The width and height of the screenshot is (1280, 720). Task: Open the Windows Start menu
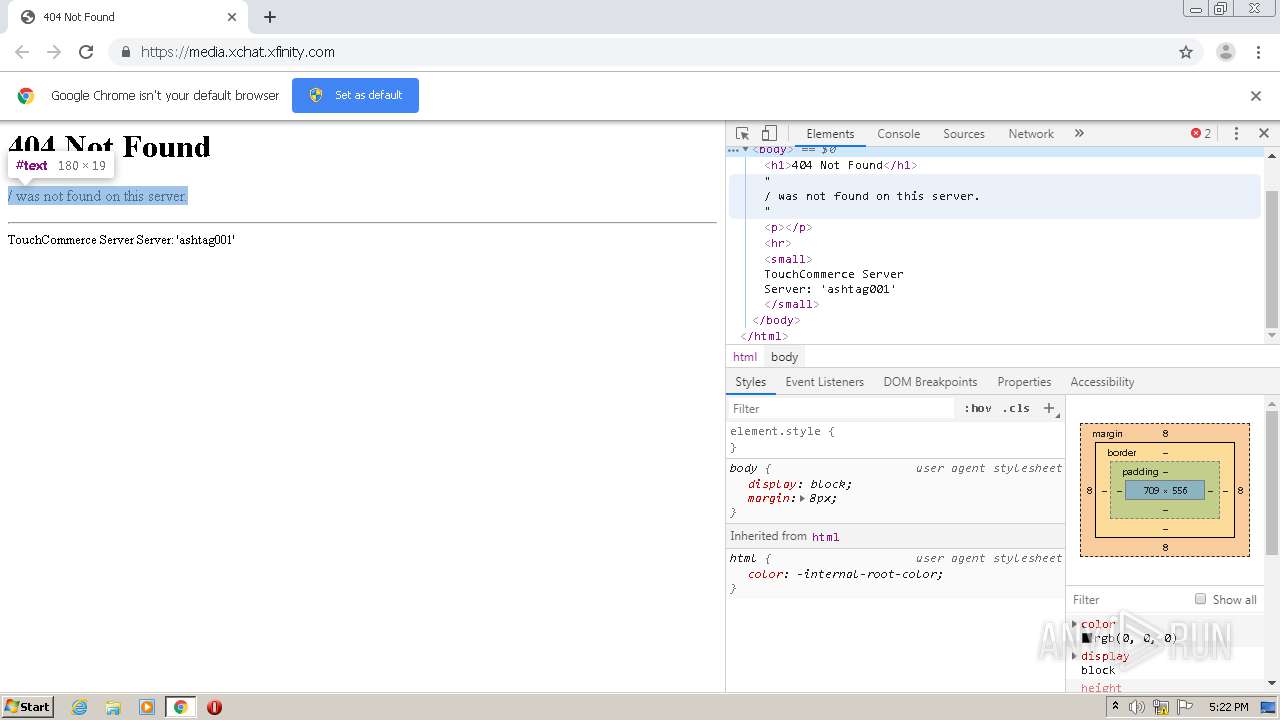point(28,706)
